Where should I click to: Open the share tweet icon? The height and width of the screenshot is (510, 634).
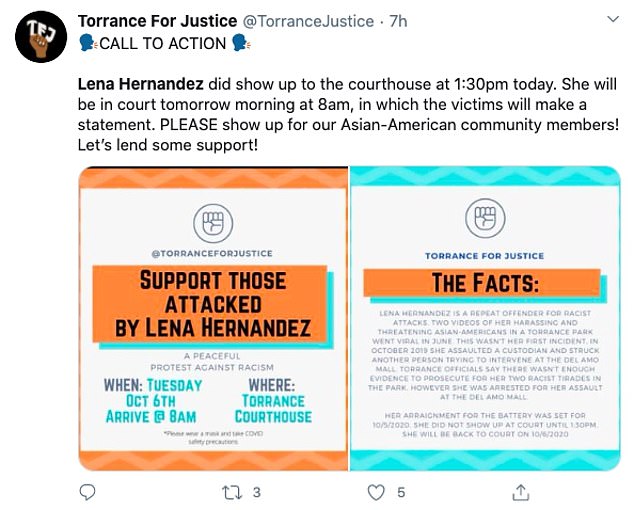coord(520,492)
